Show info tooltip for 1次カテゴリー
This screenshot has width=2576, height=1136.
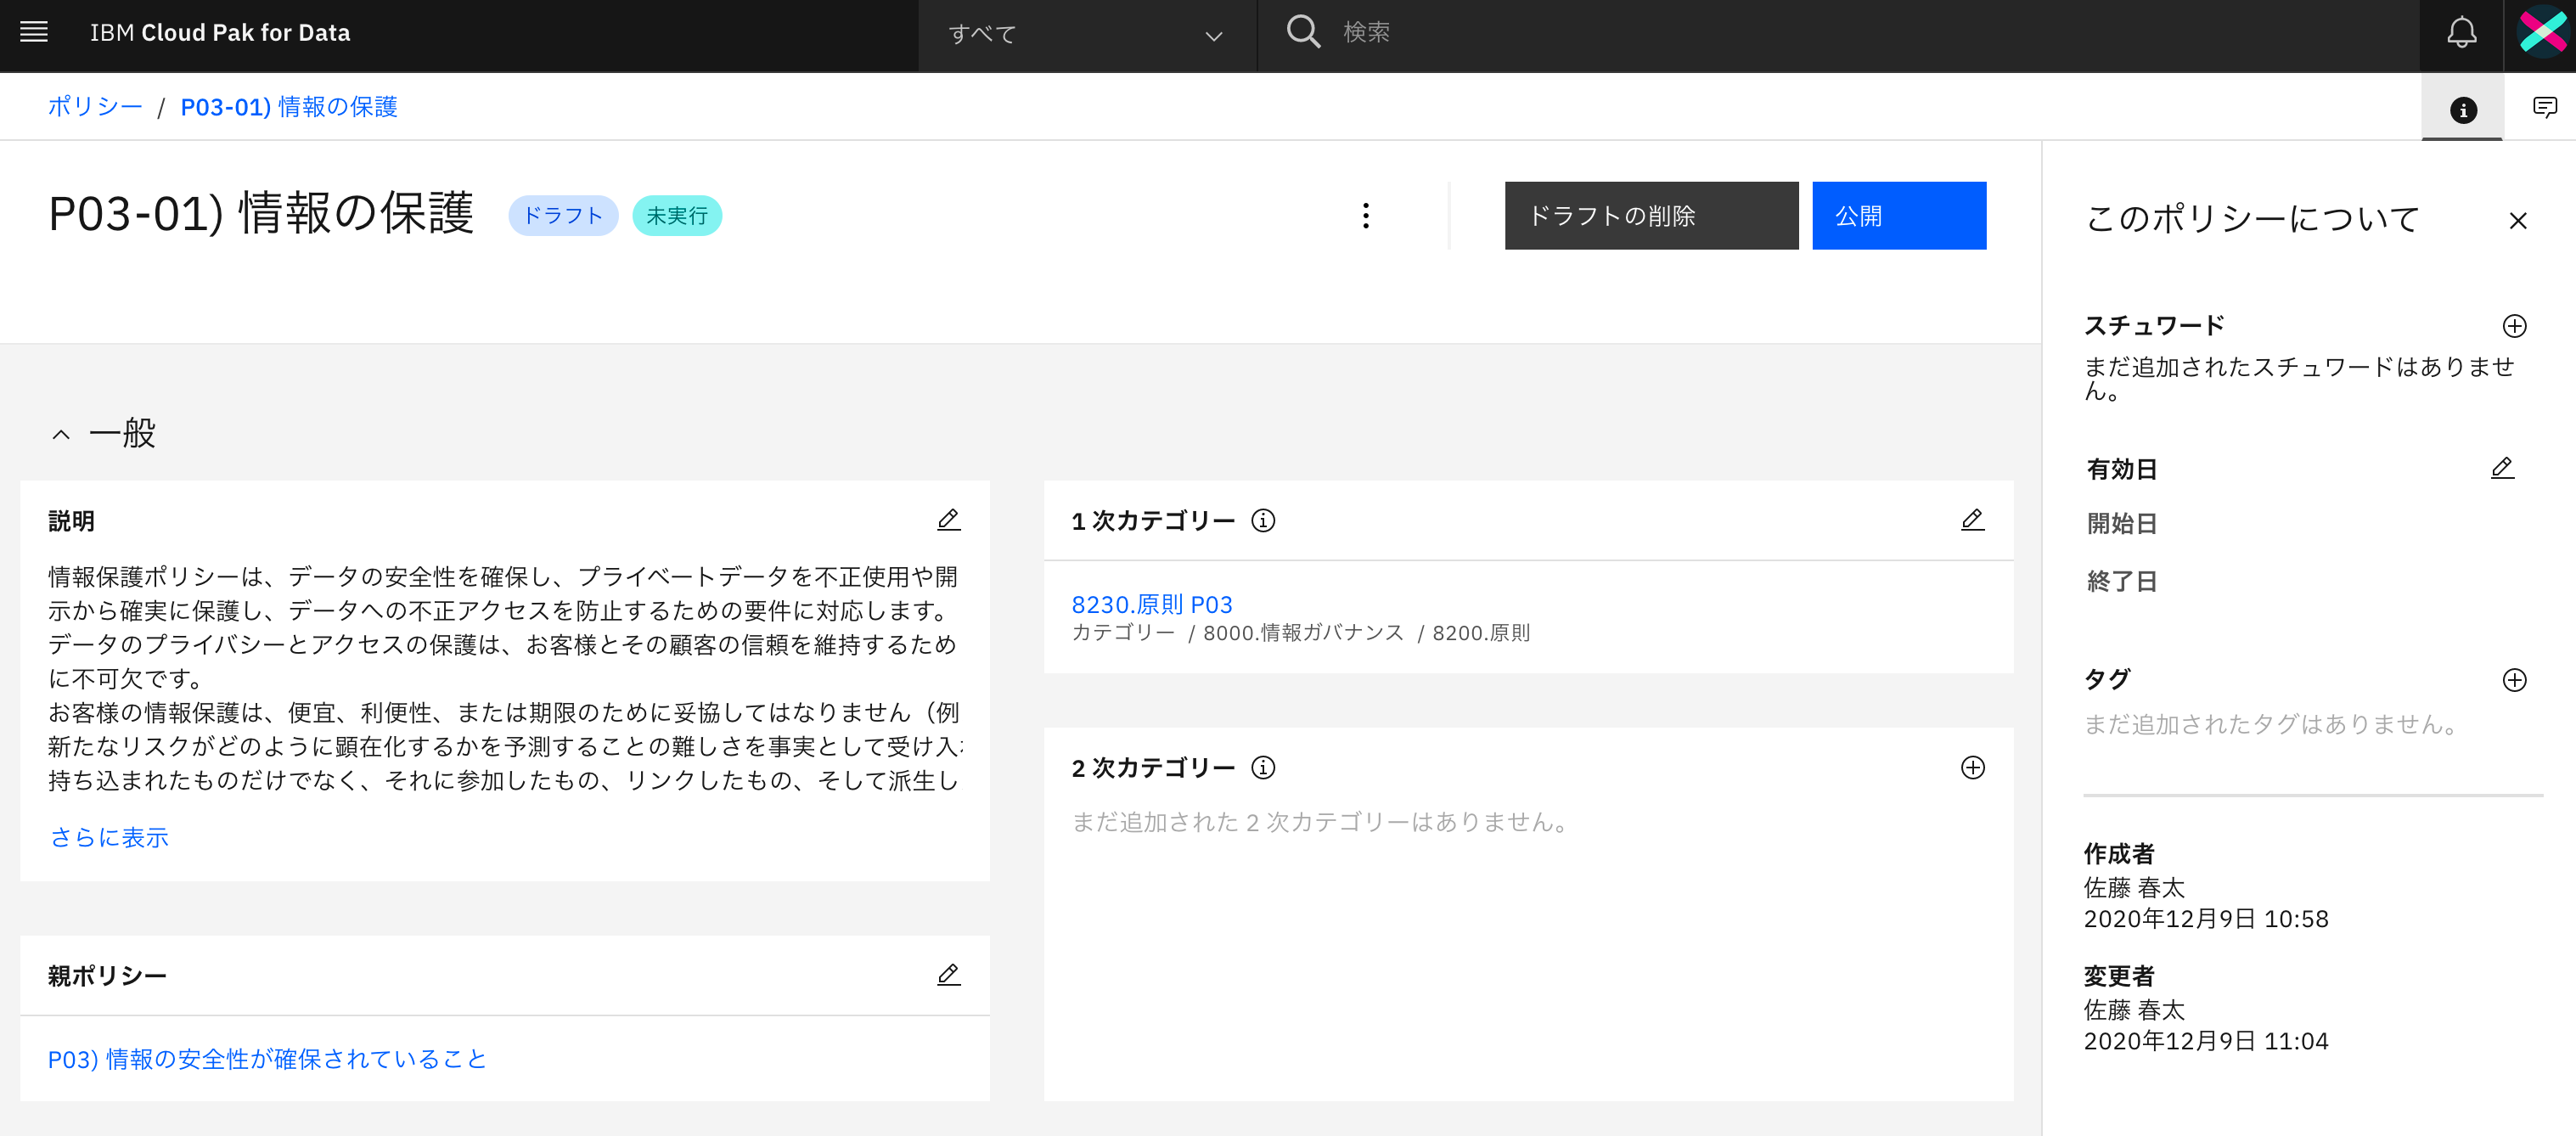pyautogui.click(x=1263, y=521)
